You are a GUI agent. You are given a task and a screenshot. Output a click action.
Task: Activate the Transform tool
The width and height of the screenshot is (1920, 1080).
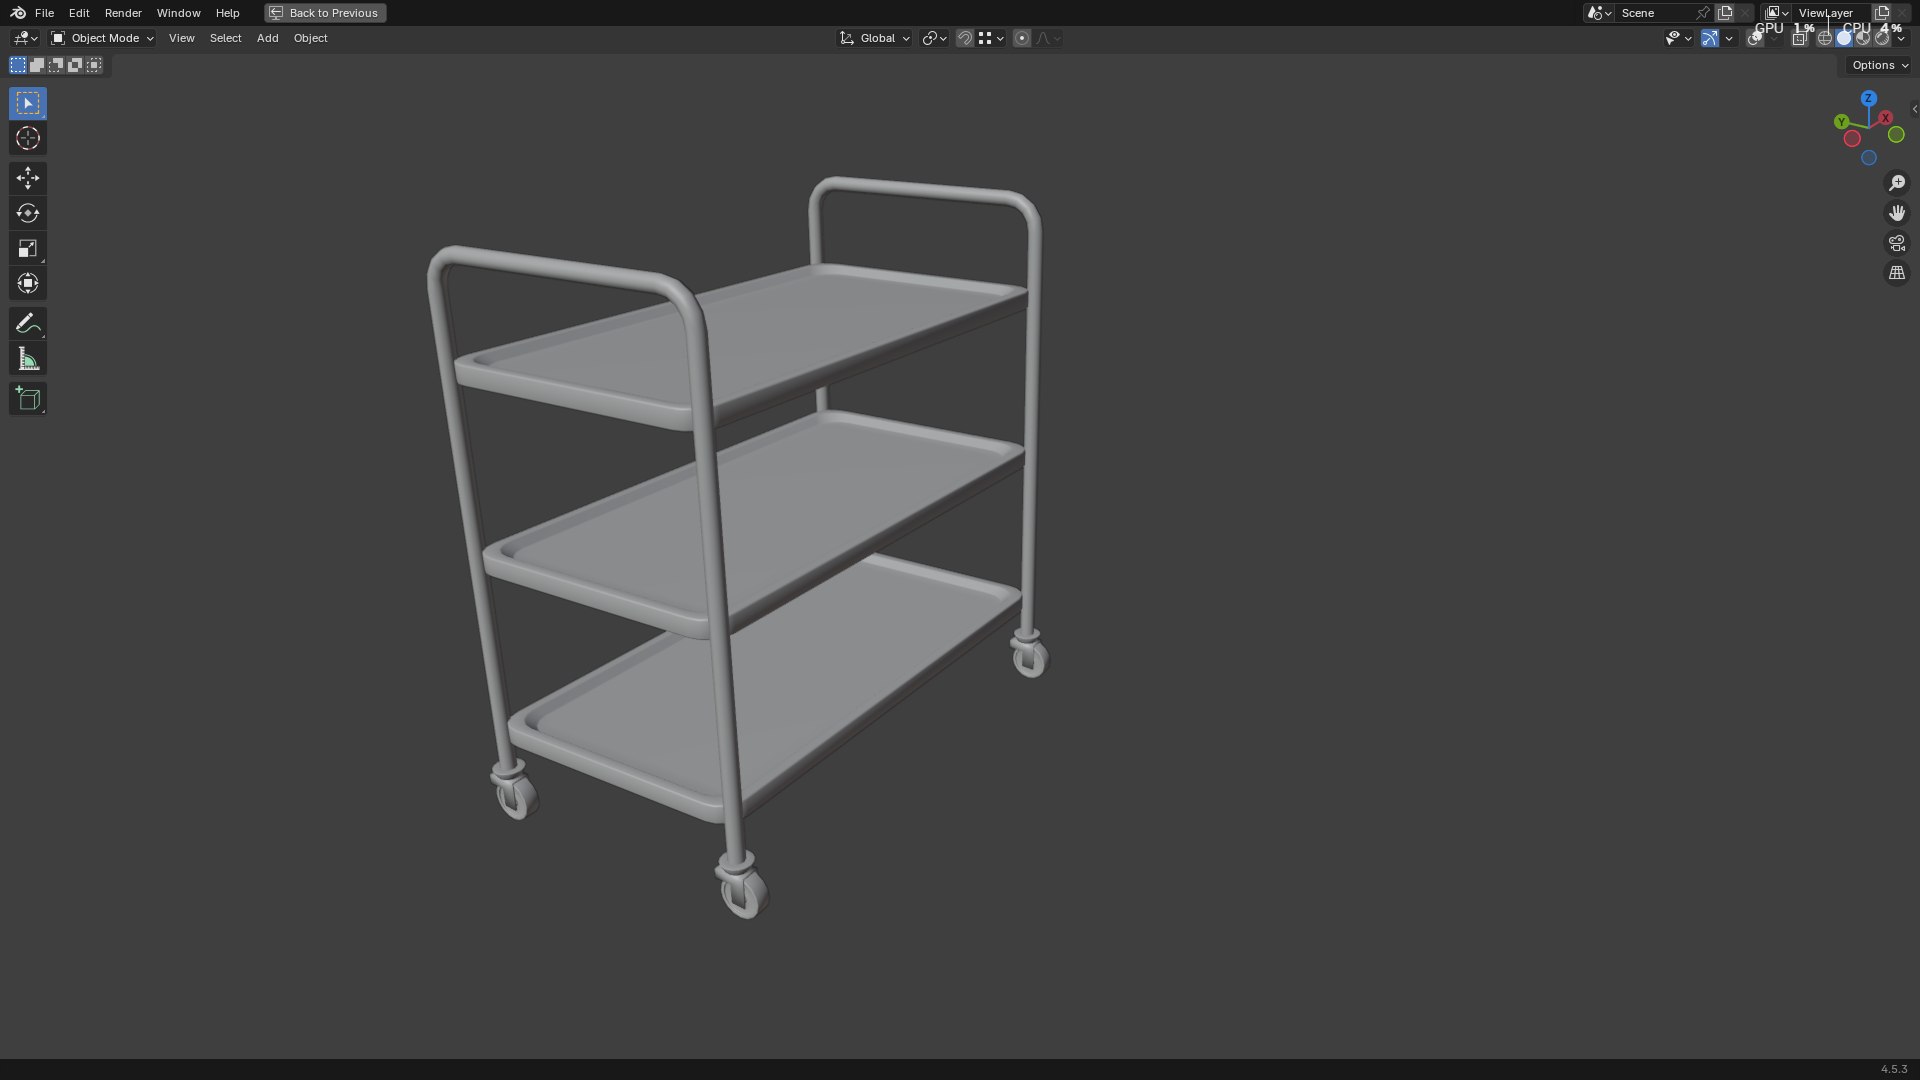point(28,283)
